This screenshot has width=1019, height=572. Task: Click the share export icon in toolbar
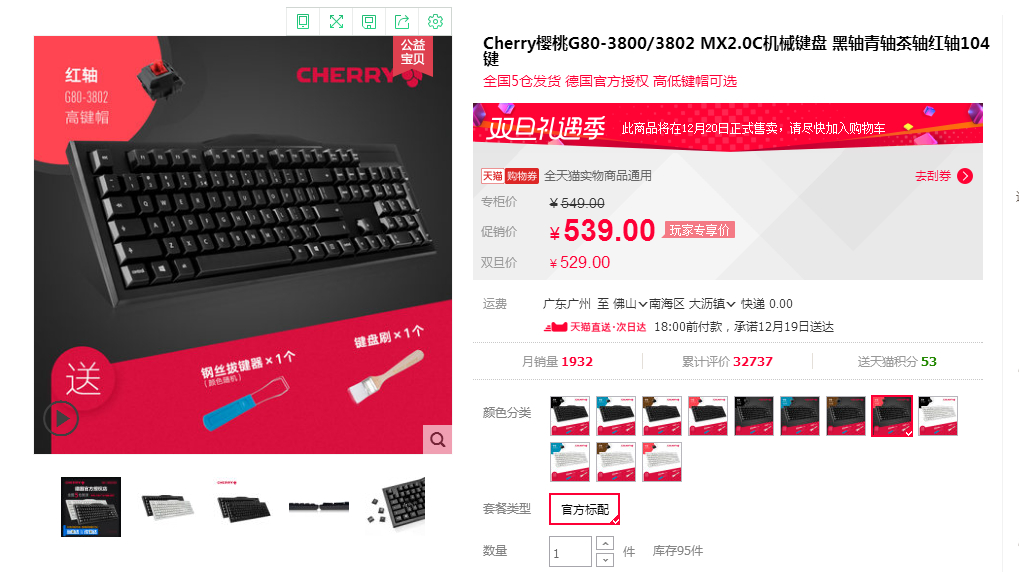click(402, 21)
